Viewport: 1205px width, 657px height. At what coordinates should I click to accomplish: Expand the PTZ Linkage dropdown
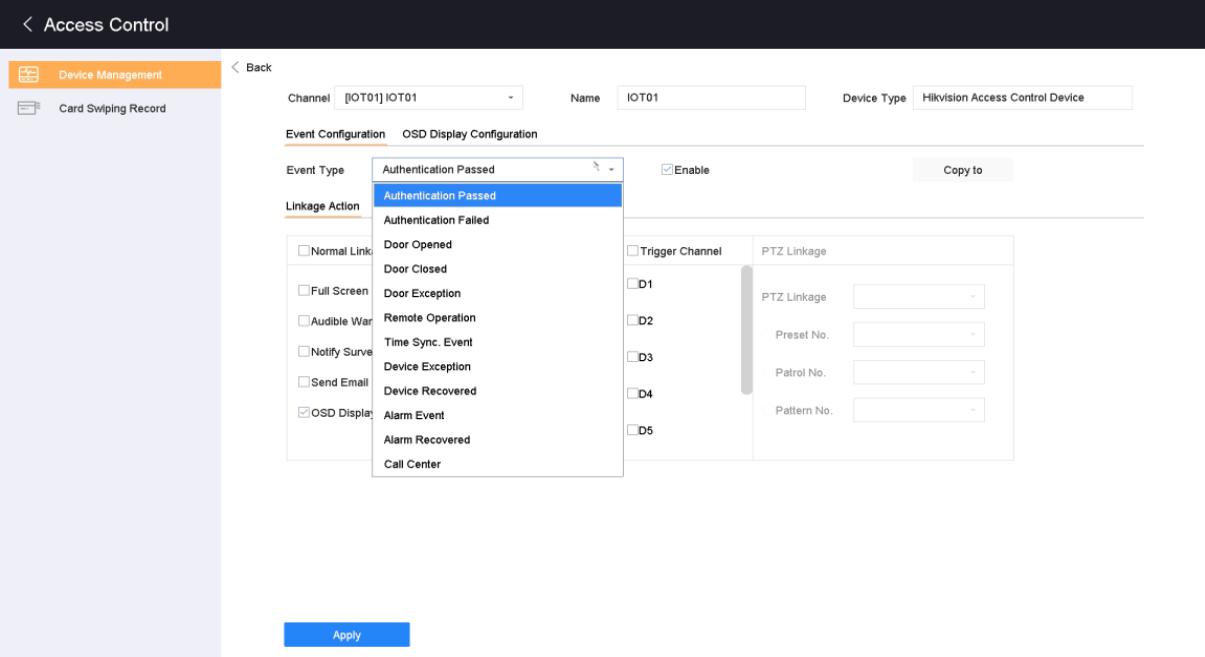(x=918, y=296)
